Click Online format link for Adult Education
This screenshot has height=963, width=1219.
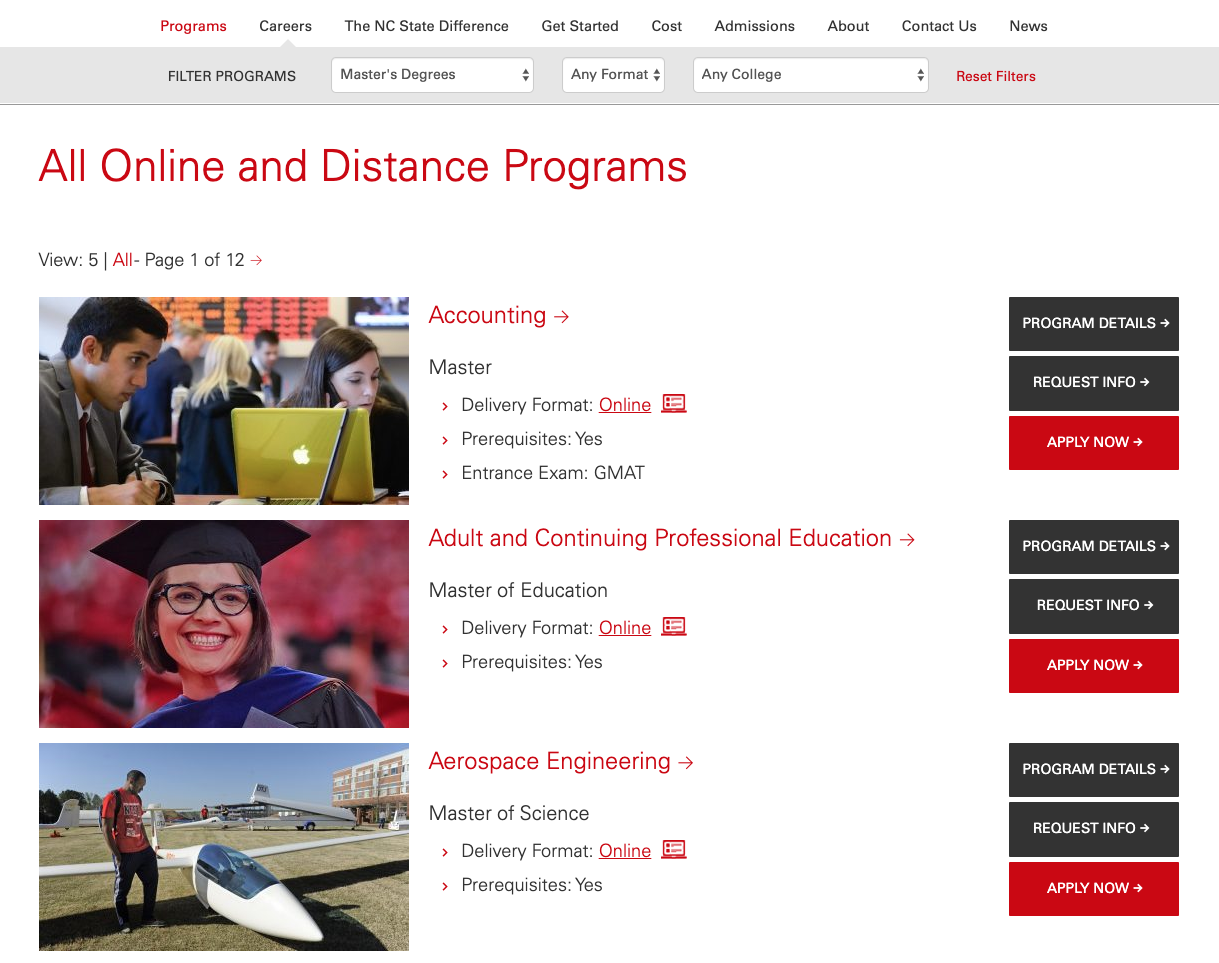[625, 628]
